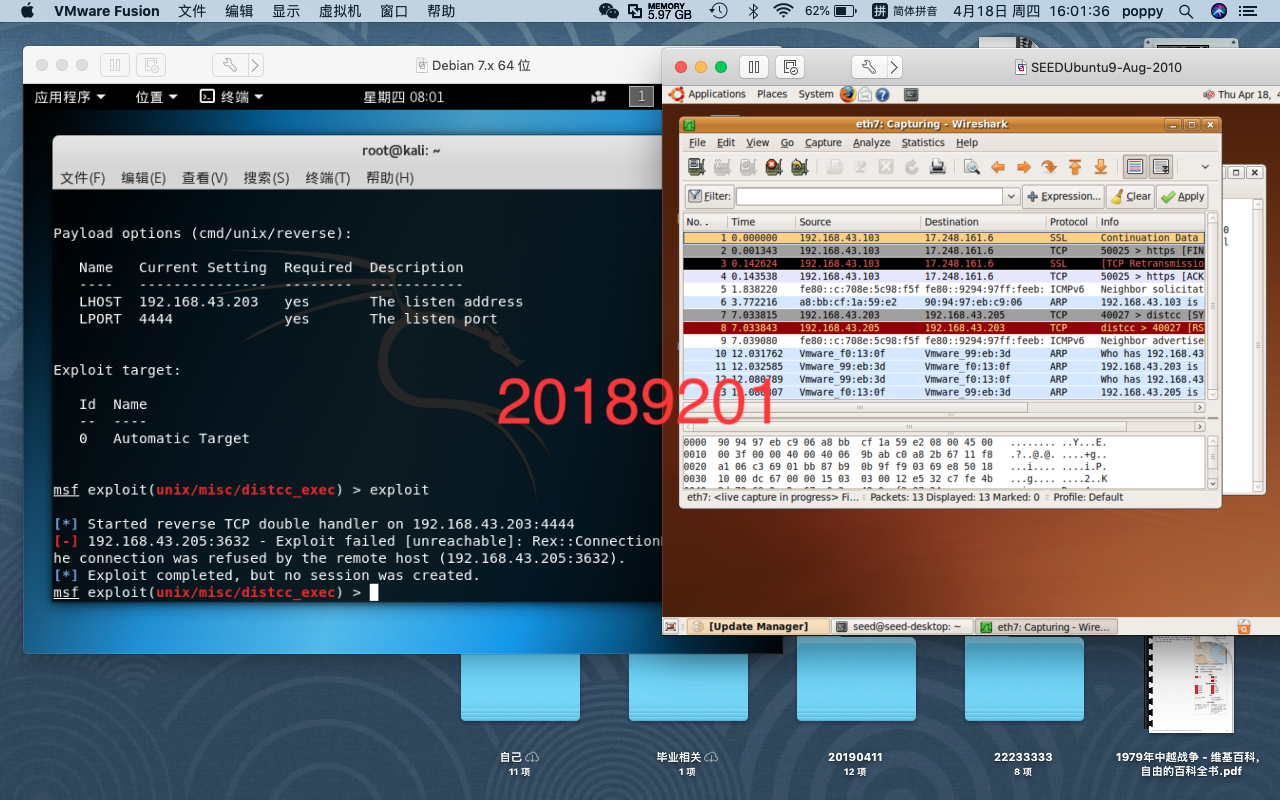Viewport: 1280px width, 800px height.
Task: Open the Ubuntu System menu
Action: click(x=815, y=94)
